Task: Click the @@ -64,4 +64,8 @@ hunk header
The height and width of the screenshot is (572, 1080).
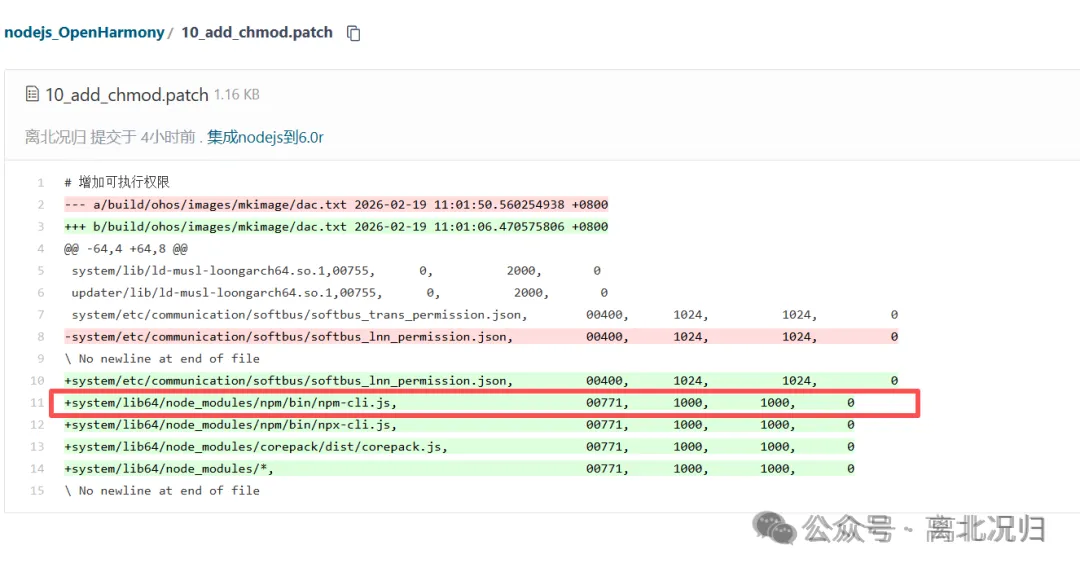Action: pyautogui.click(x=126, y=249)
